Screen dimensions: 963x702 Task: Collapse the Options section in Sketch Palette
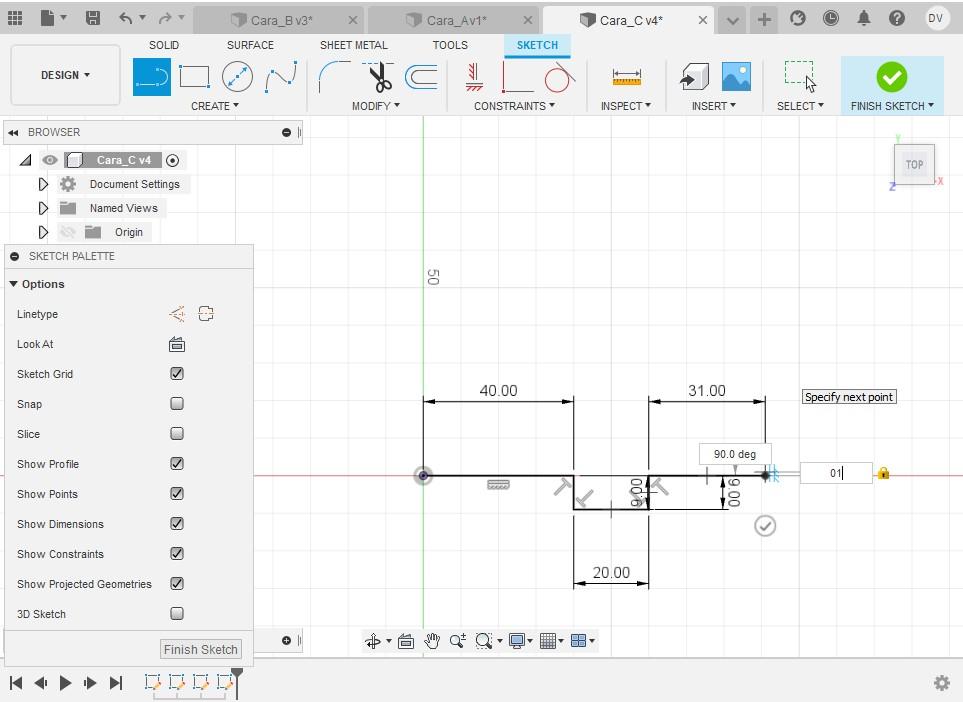click(14, 284)
